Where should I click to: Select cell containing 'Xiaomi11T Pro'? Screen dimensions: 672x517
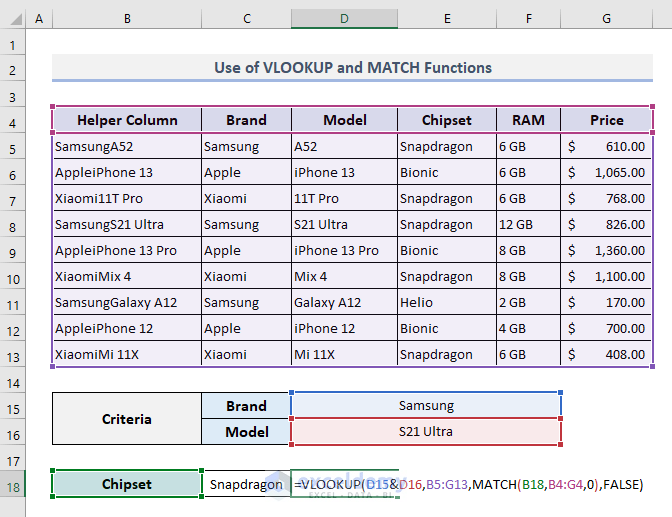(127, 198)
